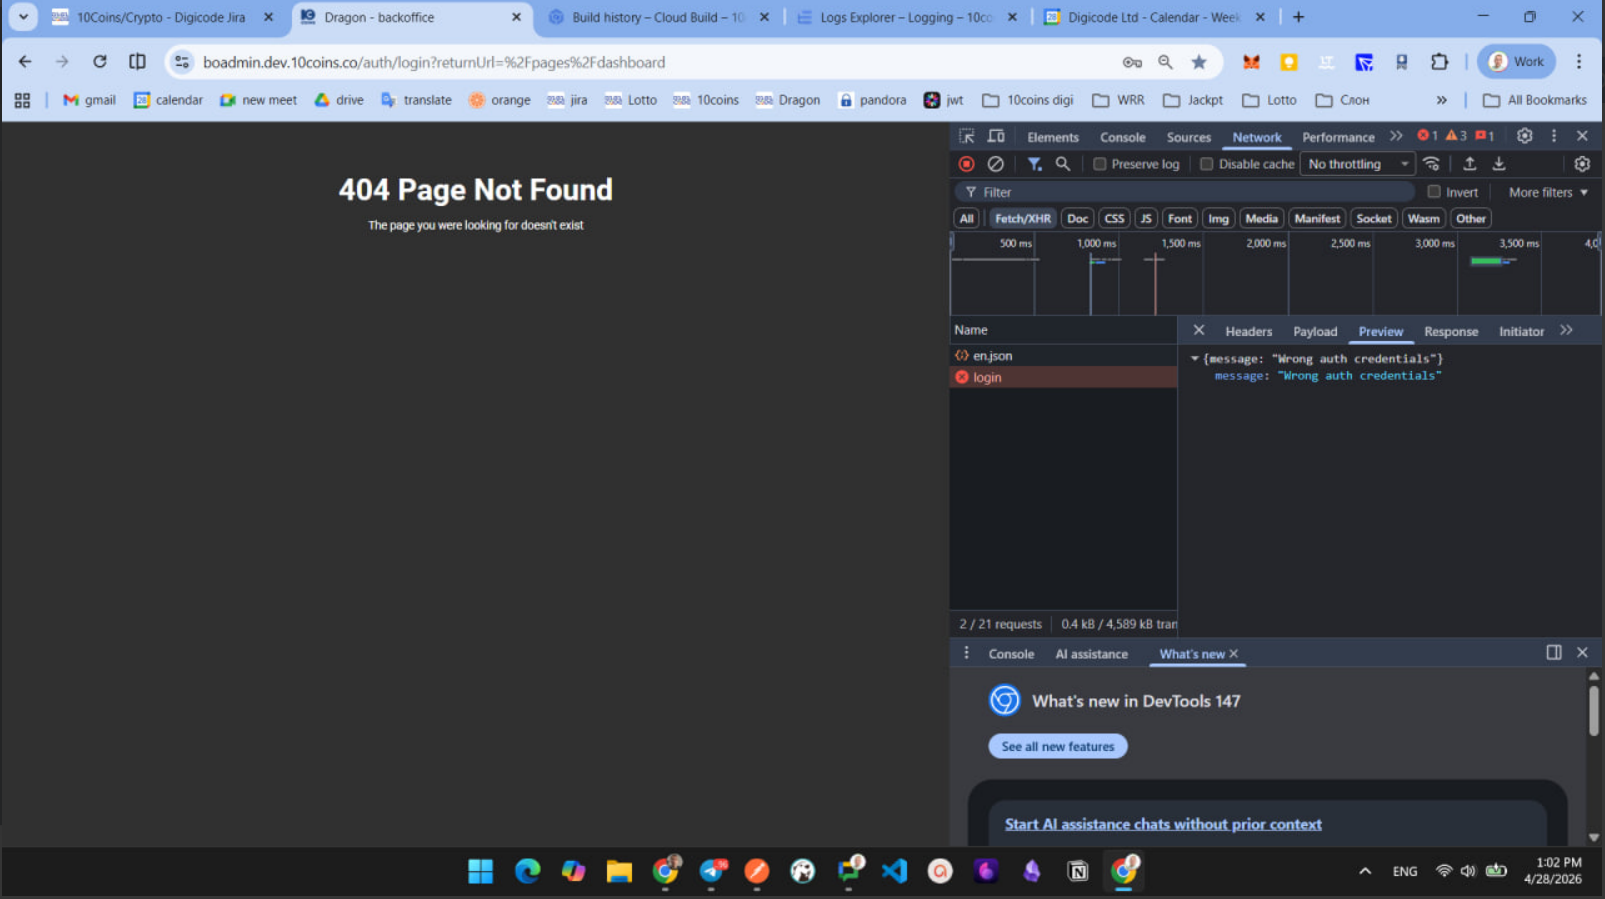Viewport: 1605px width, 899px height.
Task: Close the request details pane
Action: 1198,330
